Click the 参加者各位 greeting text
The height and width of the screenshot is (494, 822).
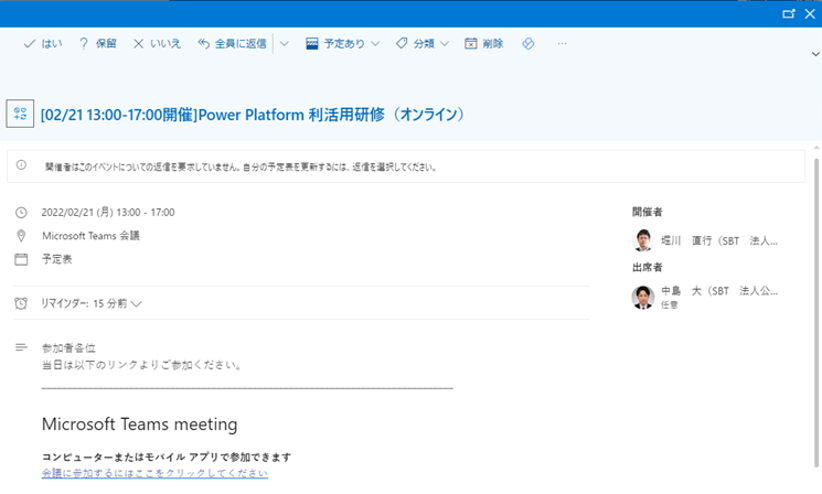[69, 348]
